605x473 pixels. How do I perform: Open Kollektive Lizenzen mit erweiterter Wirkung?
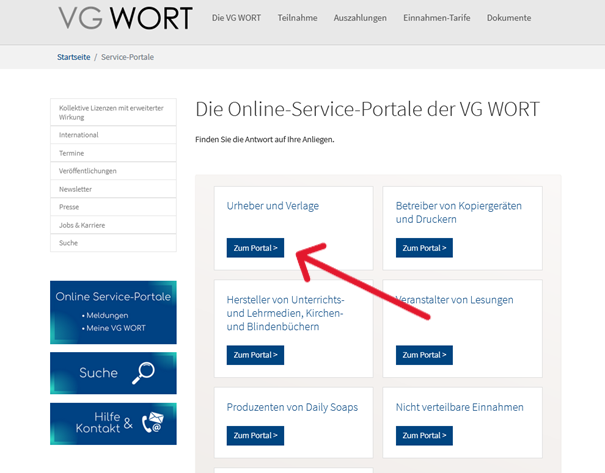(x=113, y=112)
